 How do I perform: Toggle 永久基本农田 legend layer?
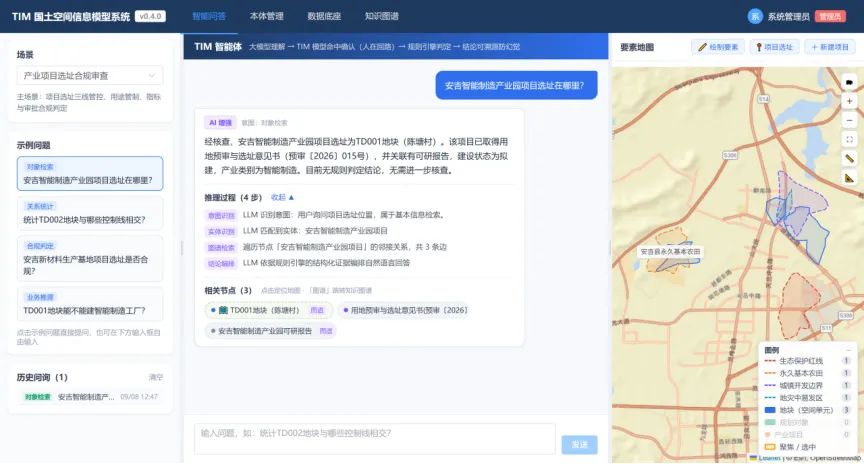pyautogui.click(x=807, y=373)
